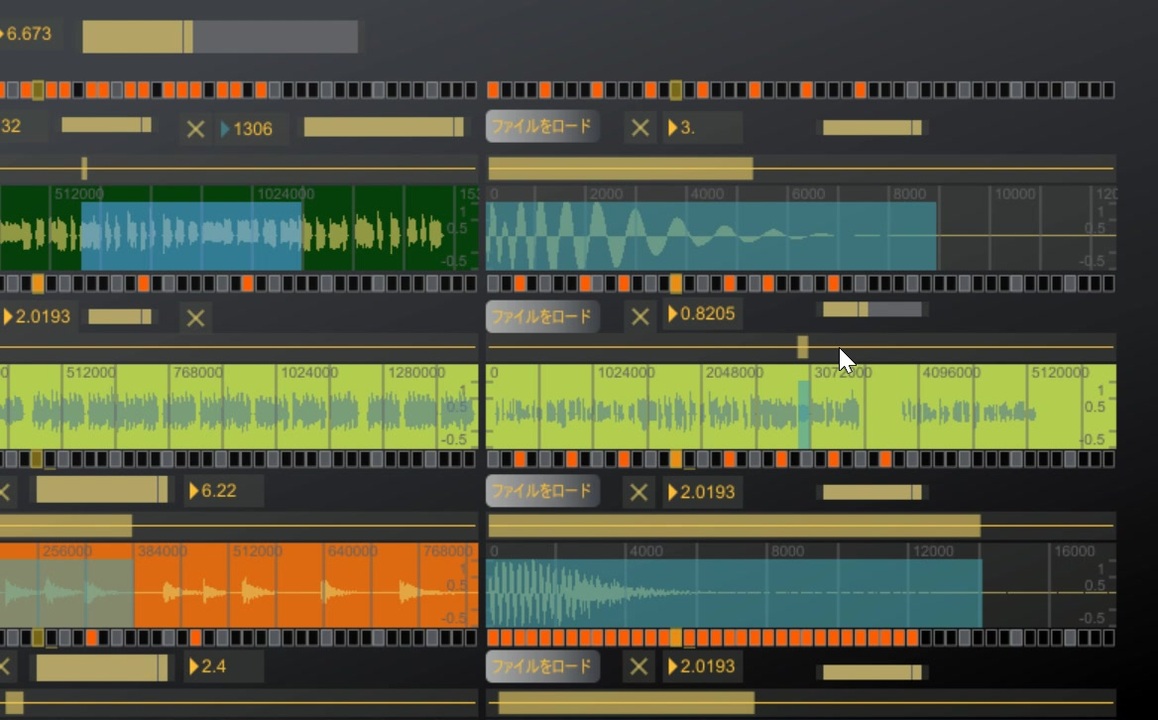
Task: Toggle the first orange step under the dark green waveform
Action: click(143, 284)
